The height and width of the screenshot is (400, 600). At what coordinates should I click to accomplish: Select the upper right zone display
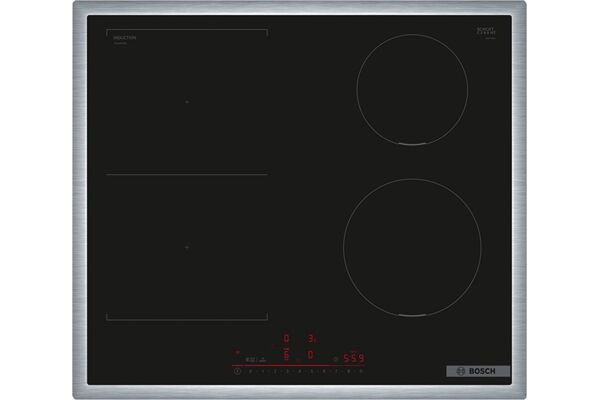(x=311, y=338)
